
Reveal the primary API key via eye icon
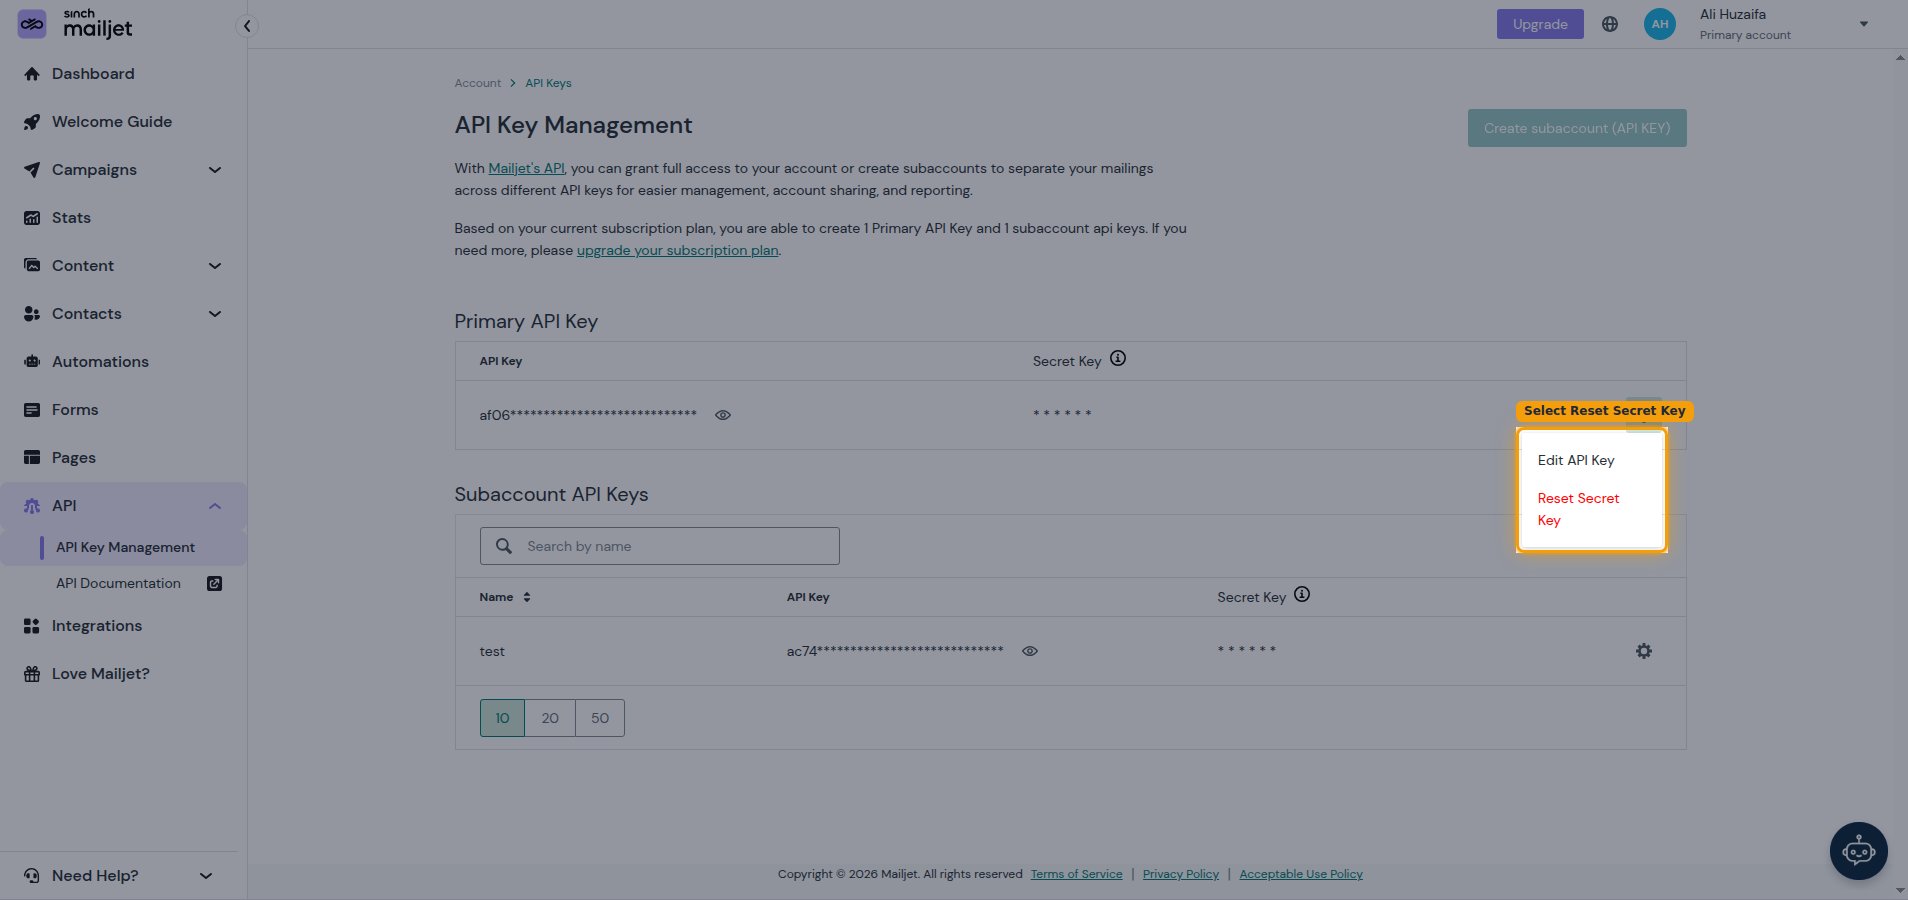pos(723,415)
